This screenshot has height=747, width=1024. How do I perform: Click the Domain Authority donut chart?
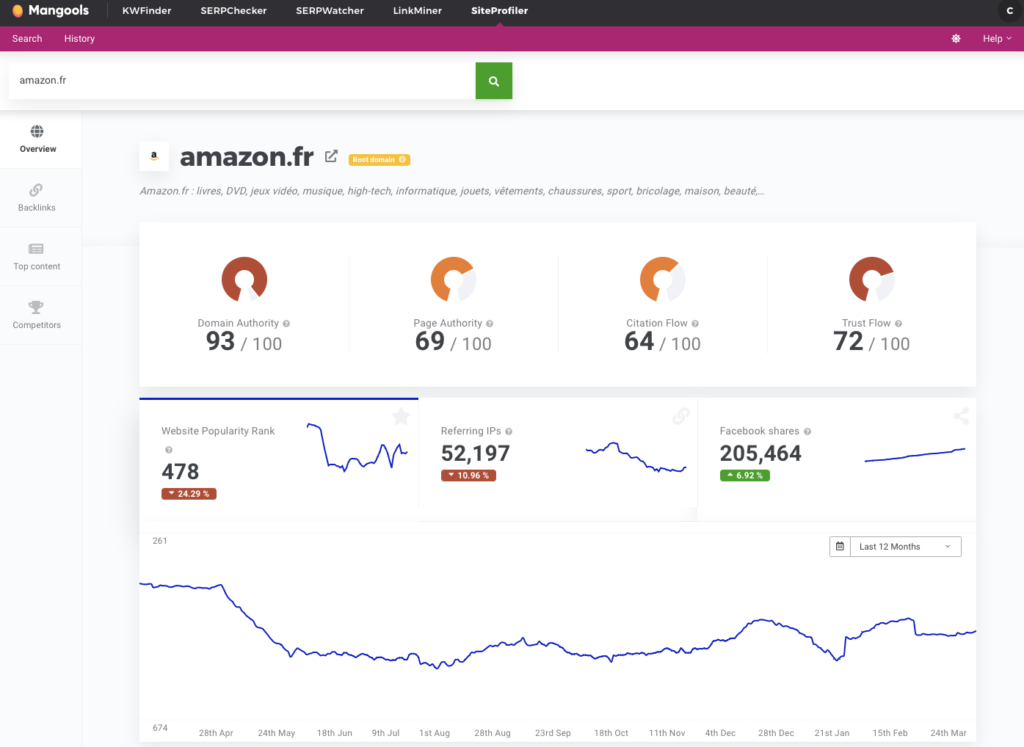(x=244, y=279)
